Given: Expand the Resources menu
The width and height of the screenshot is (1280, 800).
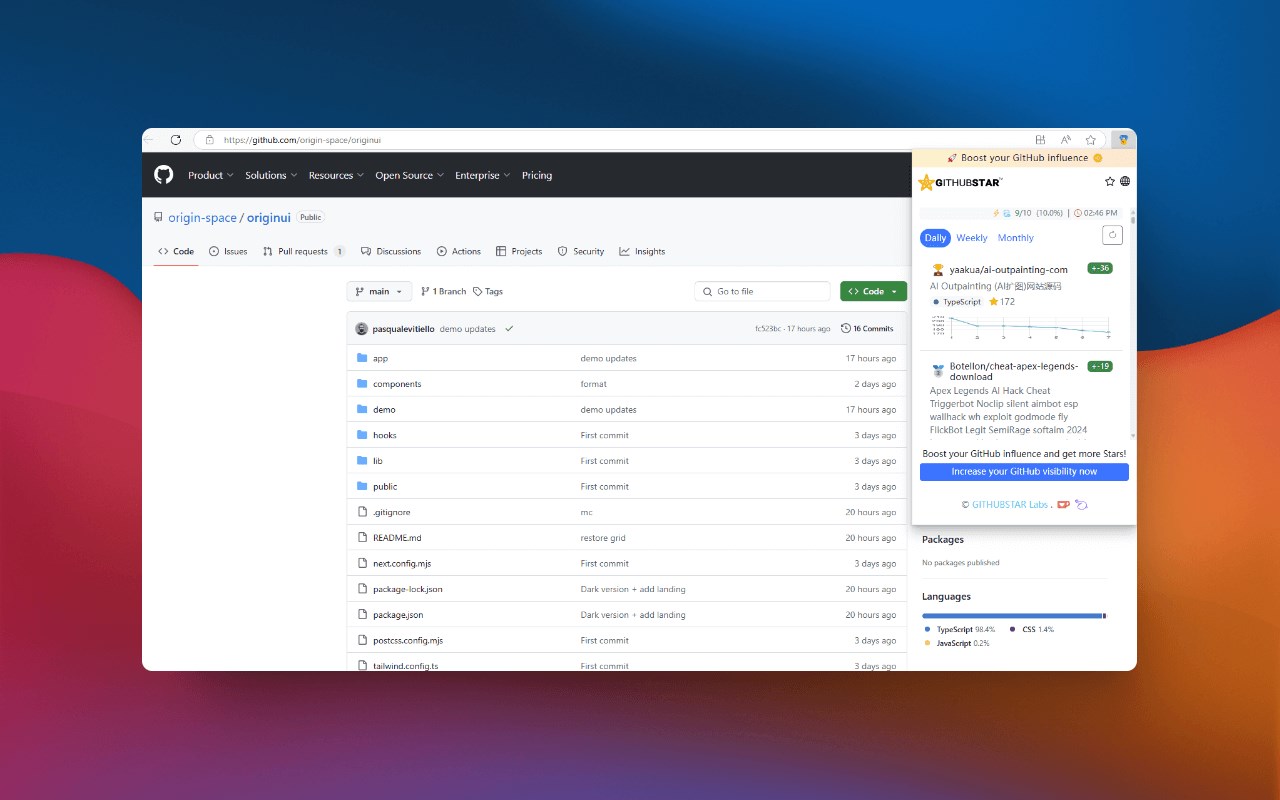Looking at the screenshot, I should click(336, 175).
